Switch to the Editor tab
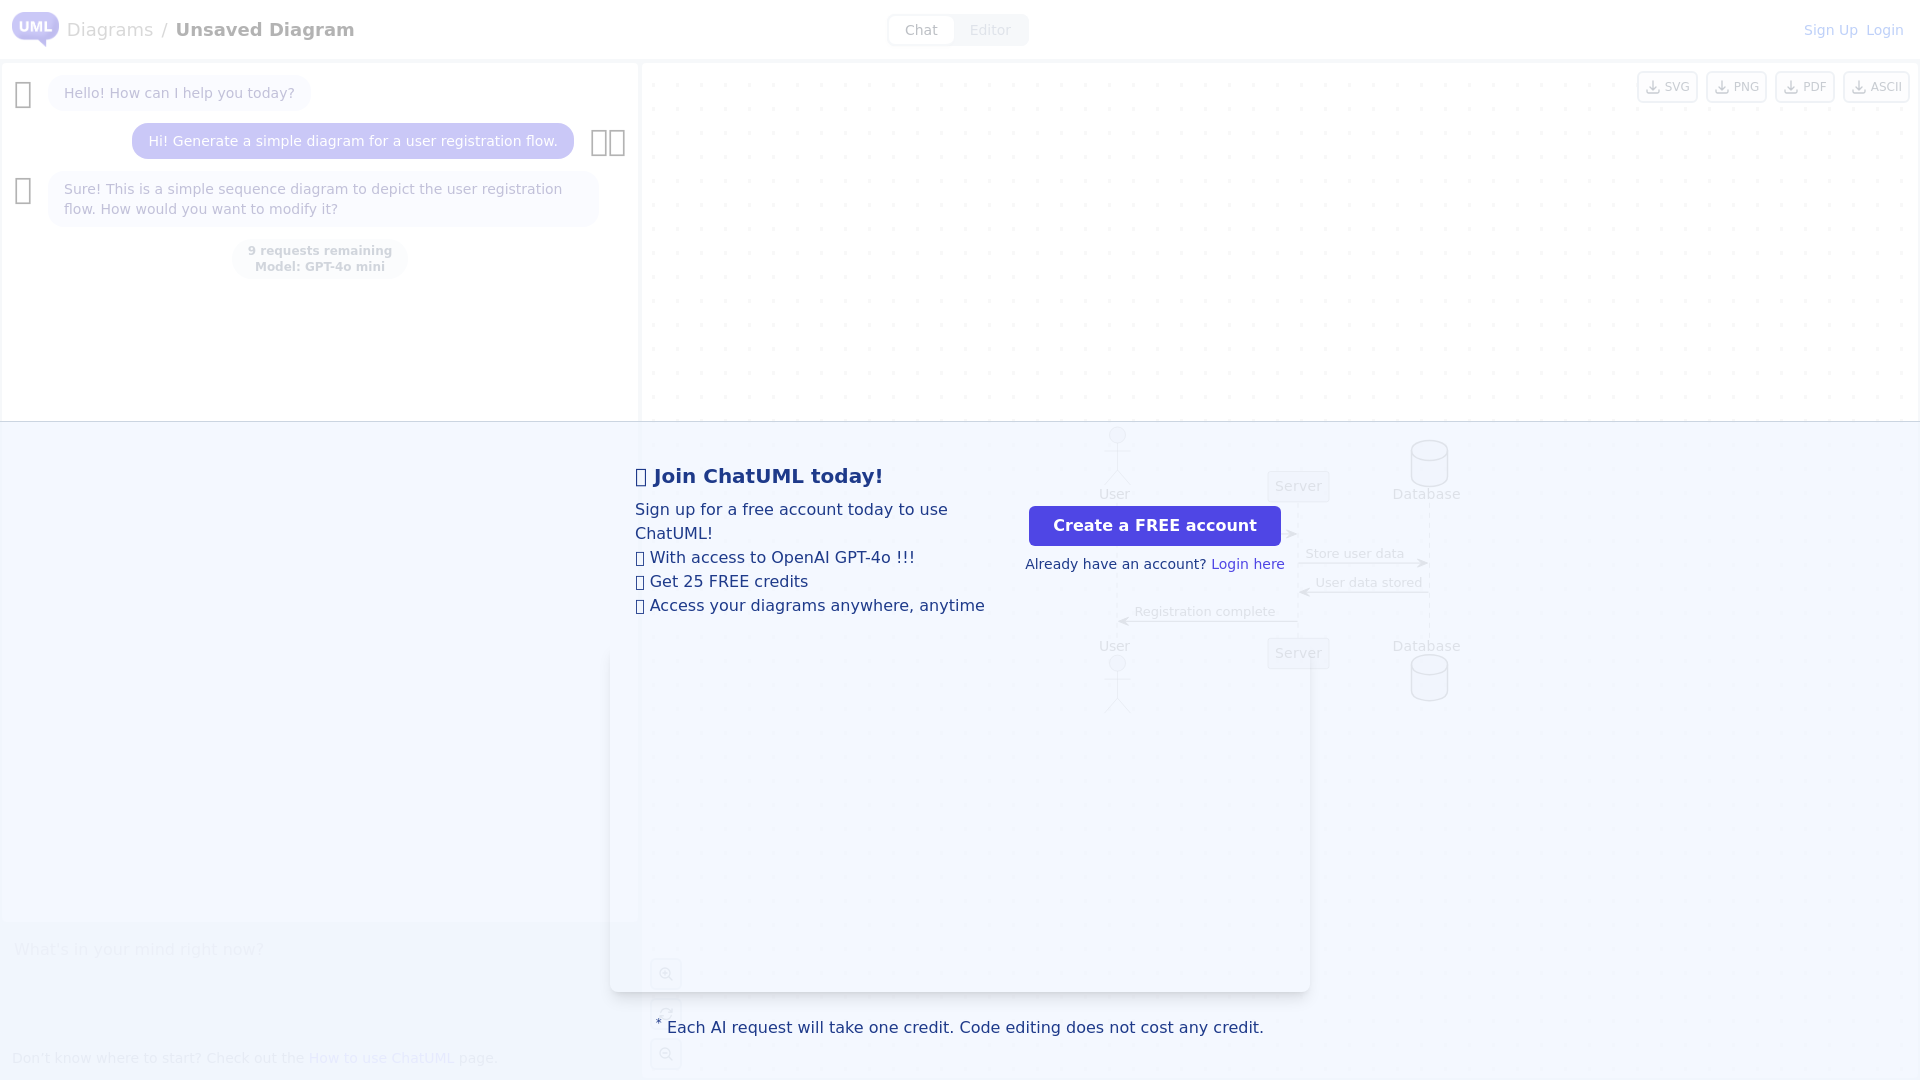The image size is (1920, 1080). pos(990,30)
